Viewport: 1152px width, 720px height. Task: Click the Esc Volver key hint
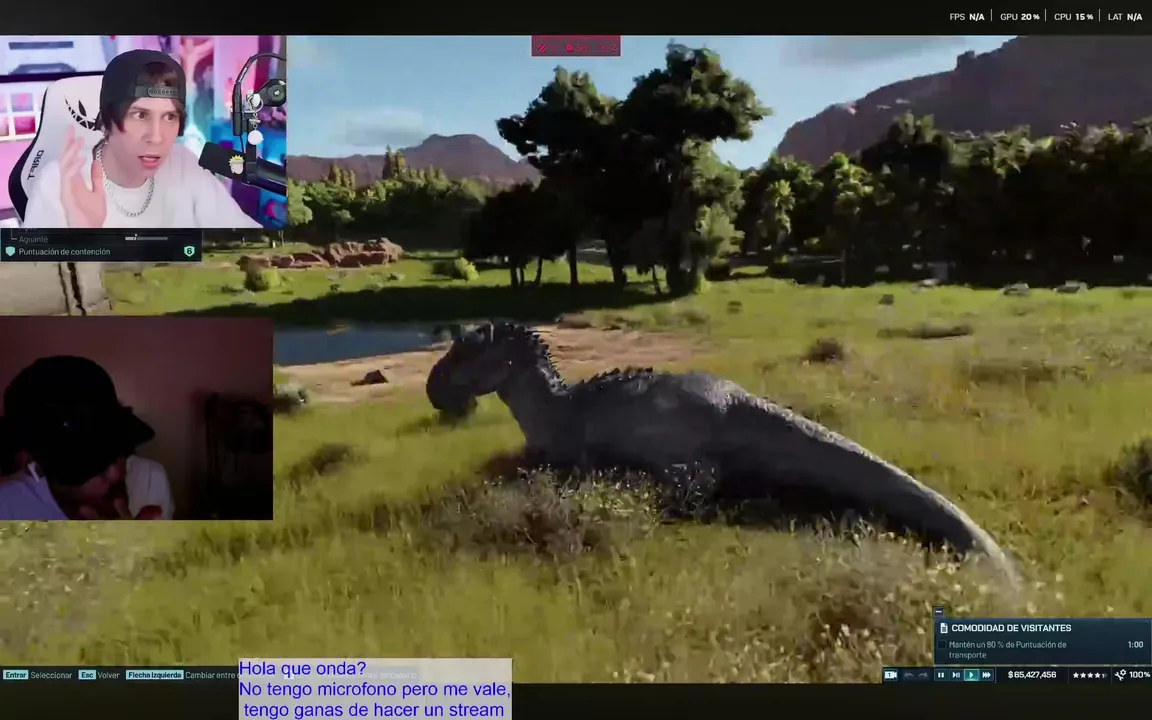(99, 674)
